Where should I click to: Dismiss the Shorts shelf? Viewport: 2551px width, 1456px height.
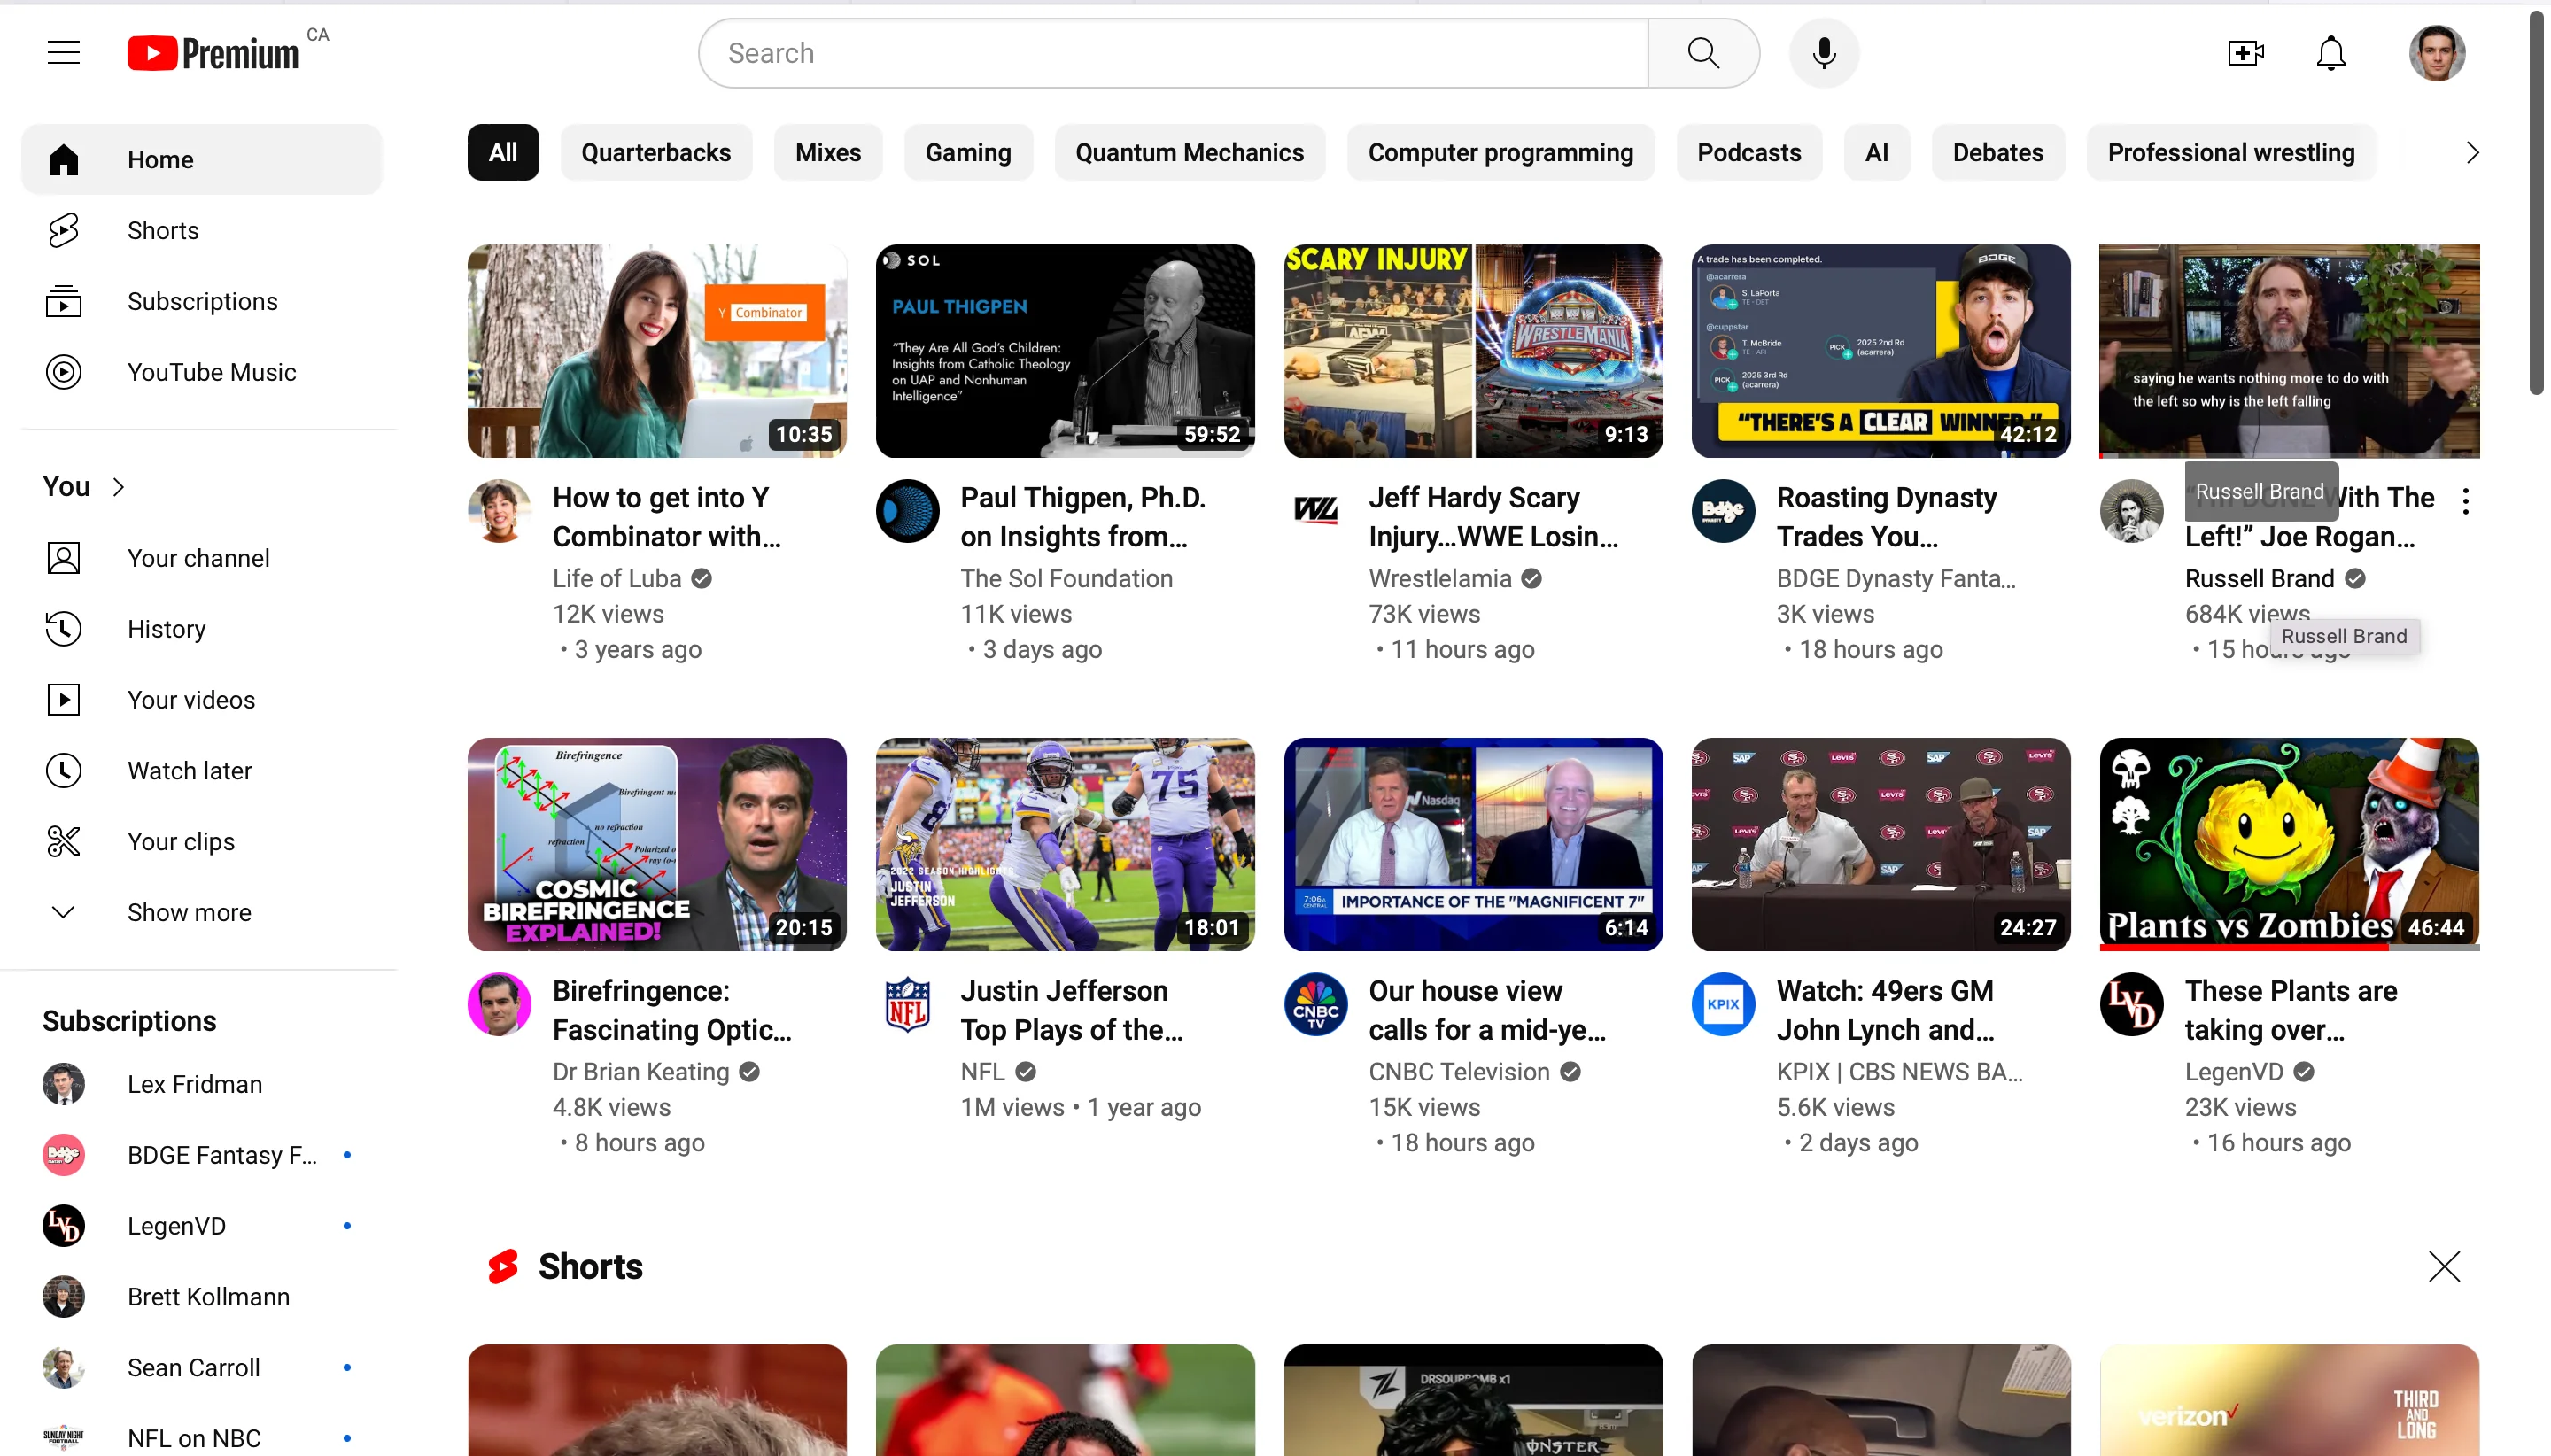pyautogui.click(x=2443, y=1266)
